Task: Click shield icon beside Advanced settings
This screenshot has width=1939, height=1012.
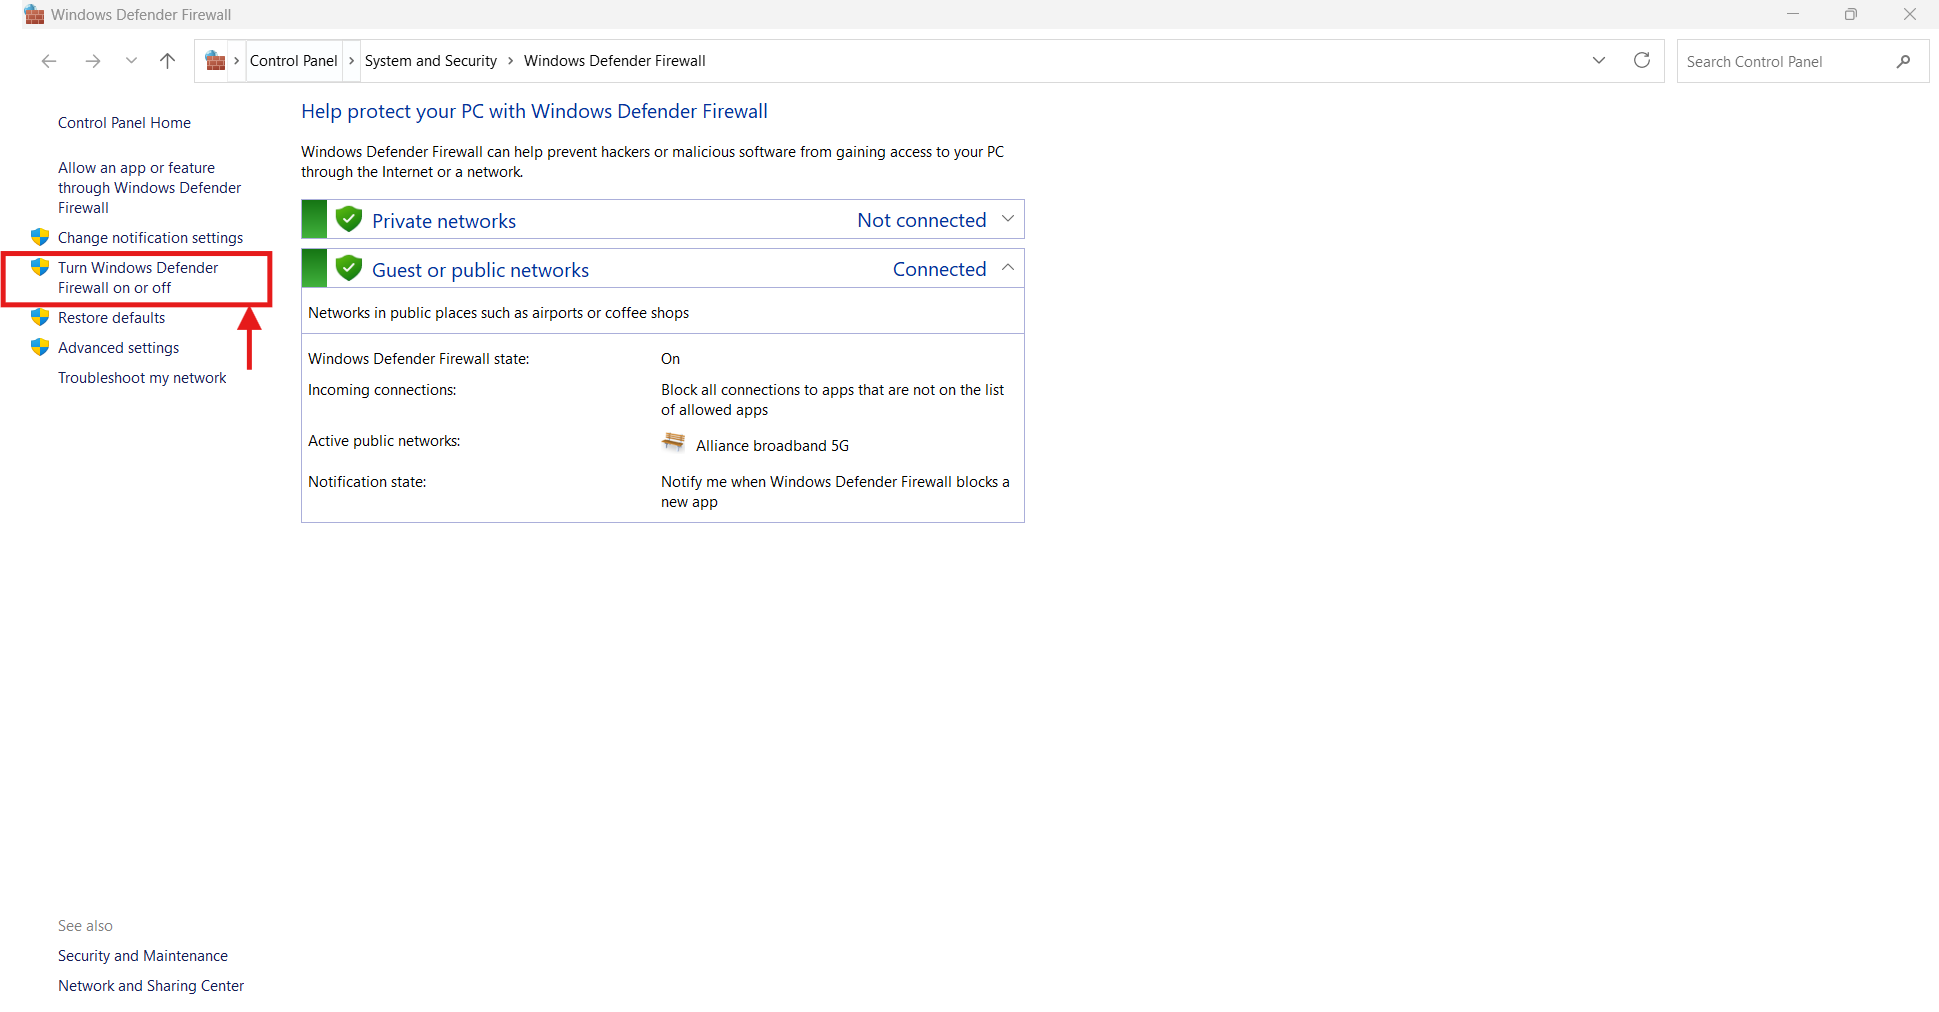Action: (40, 347)
